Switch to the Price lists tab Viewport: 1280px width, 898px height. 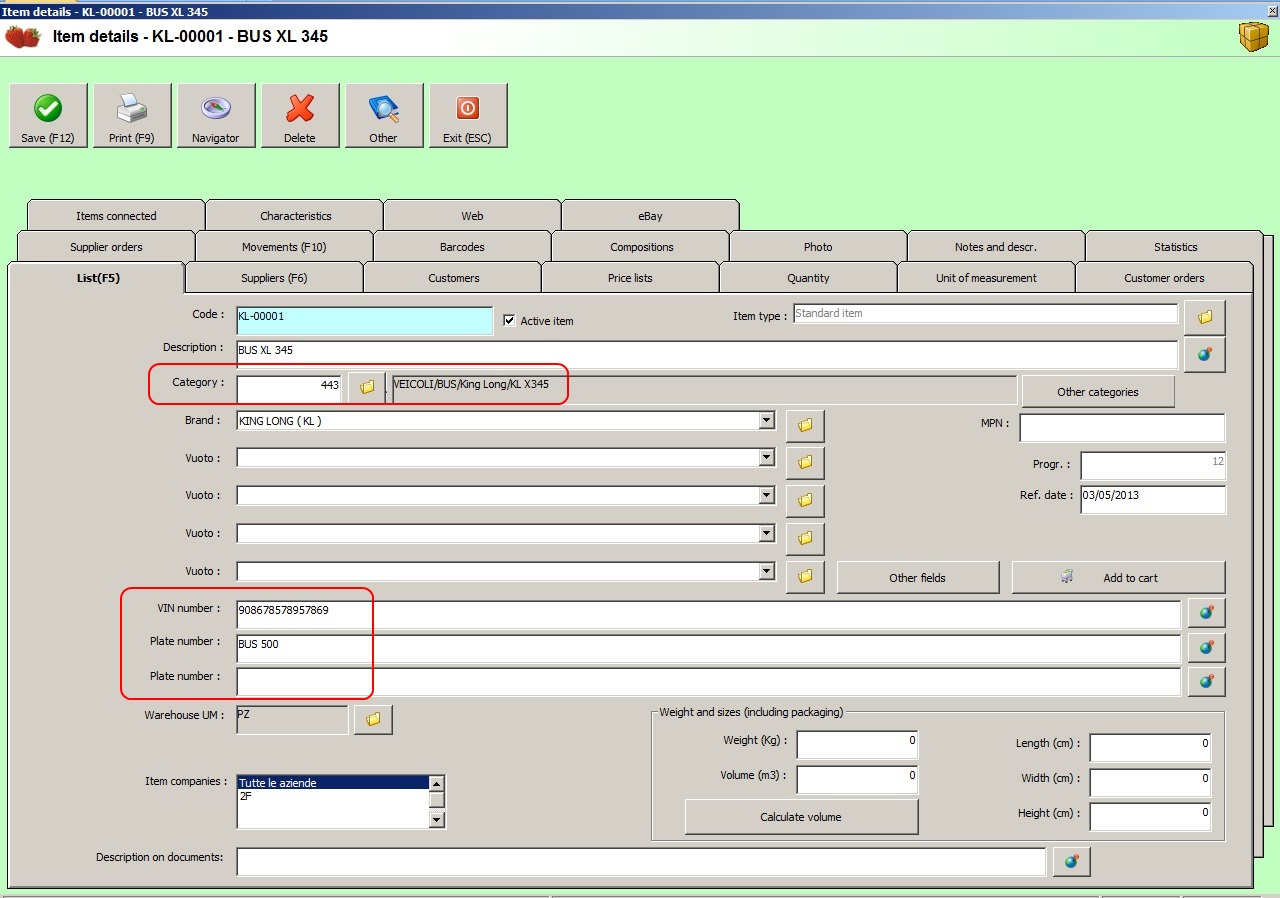coord(630,278)
